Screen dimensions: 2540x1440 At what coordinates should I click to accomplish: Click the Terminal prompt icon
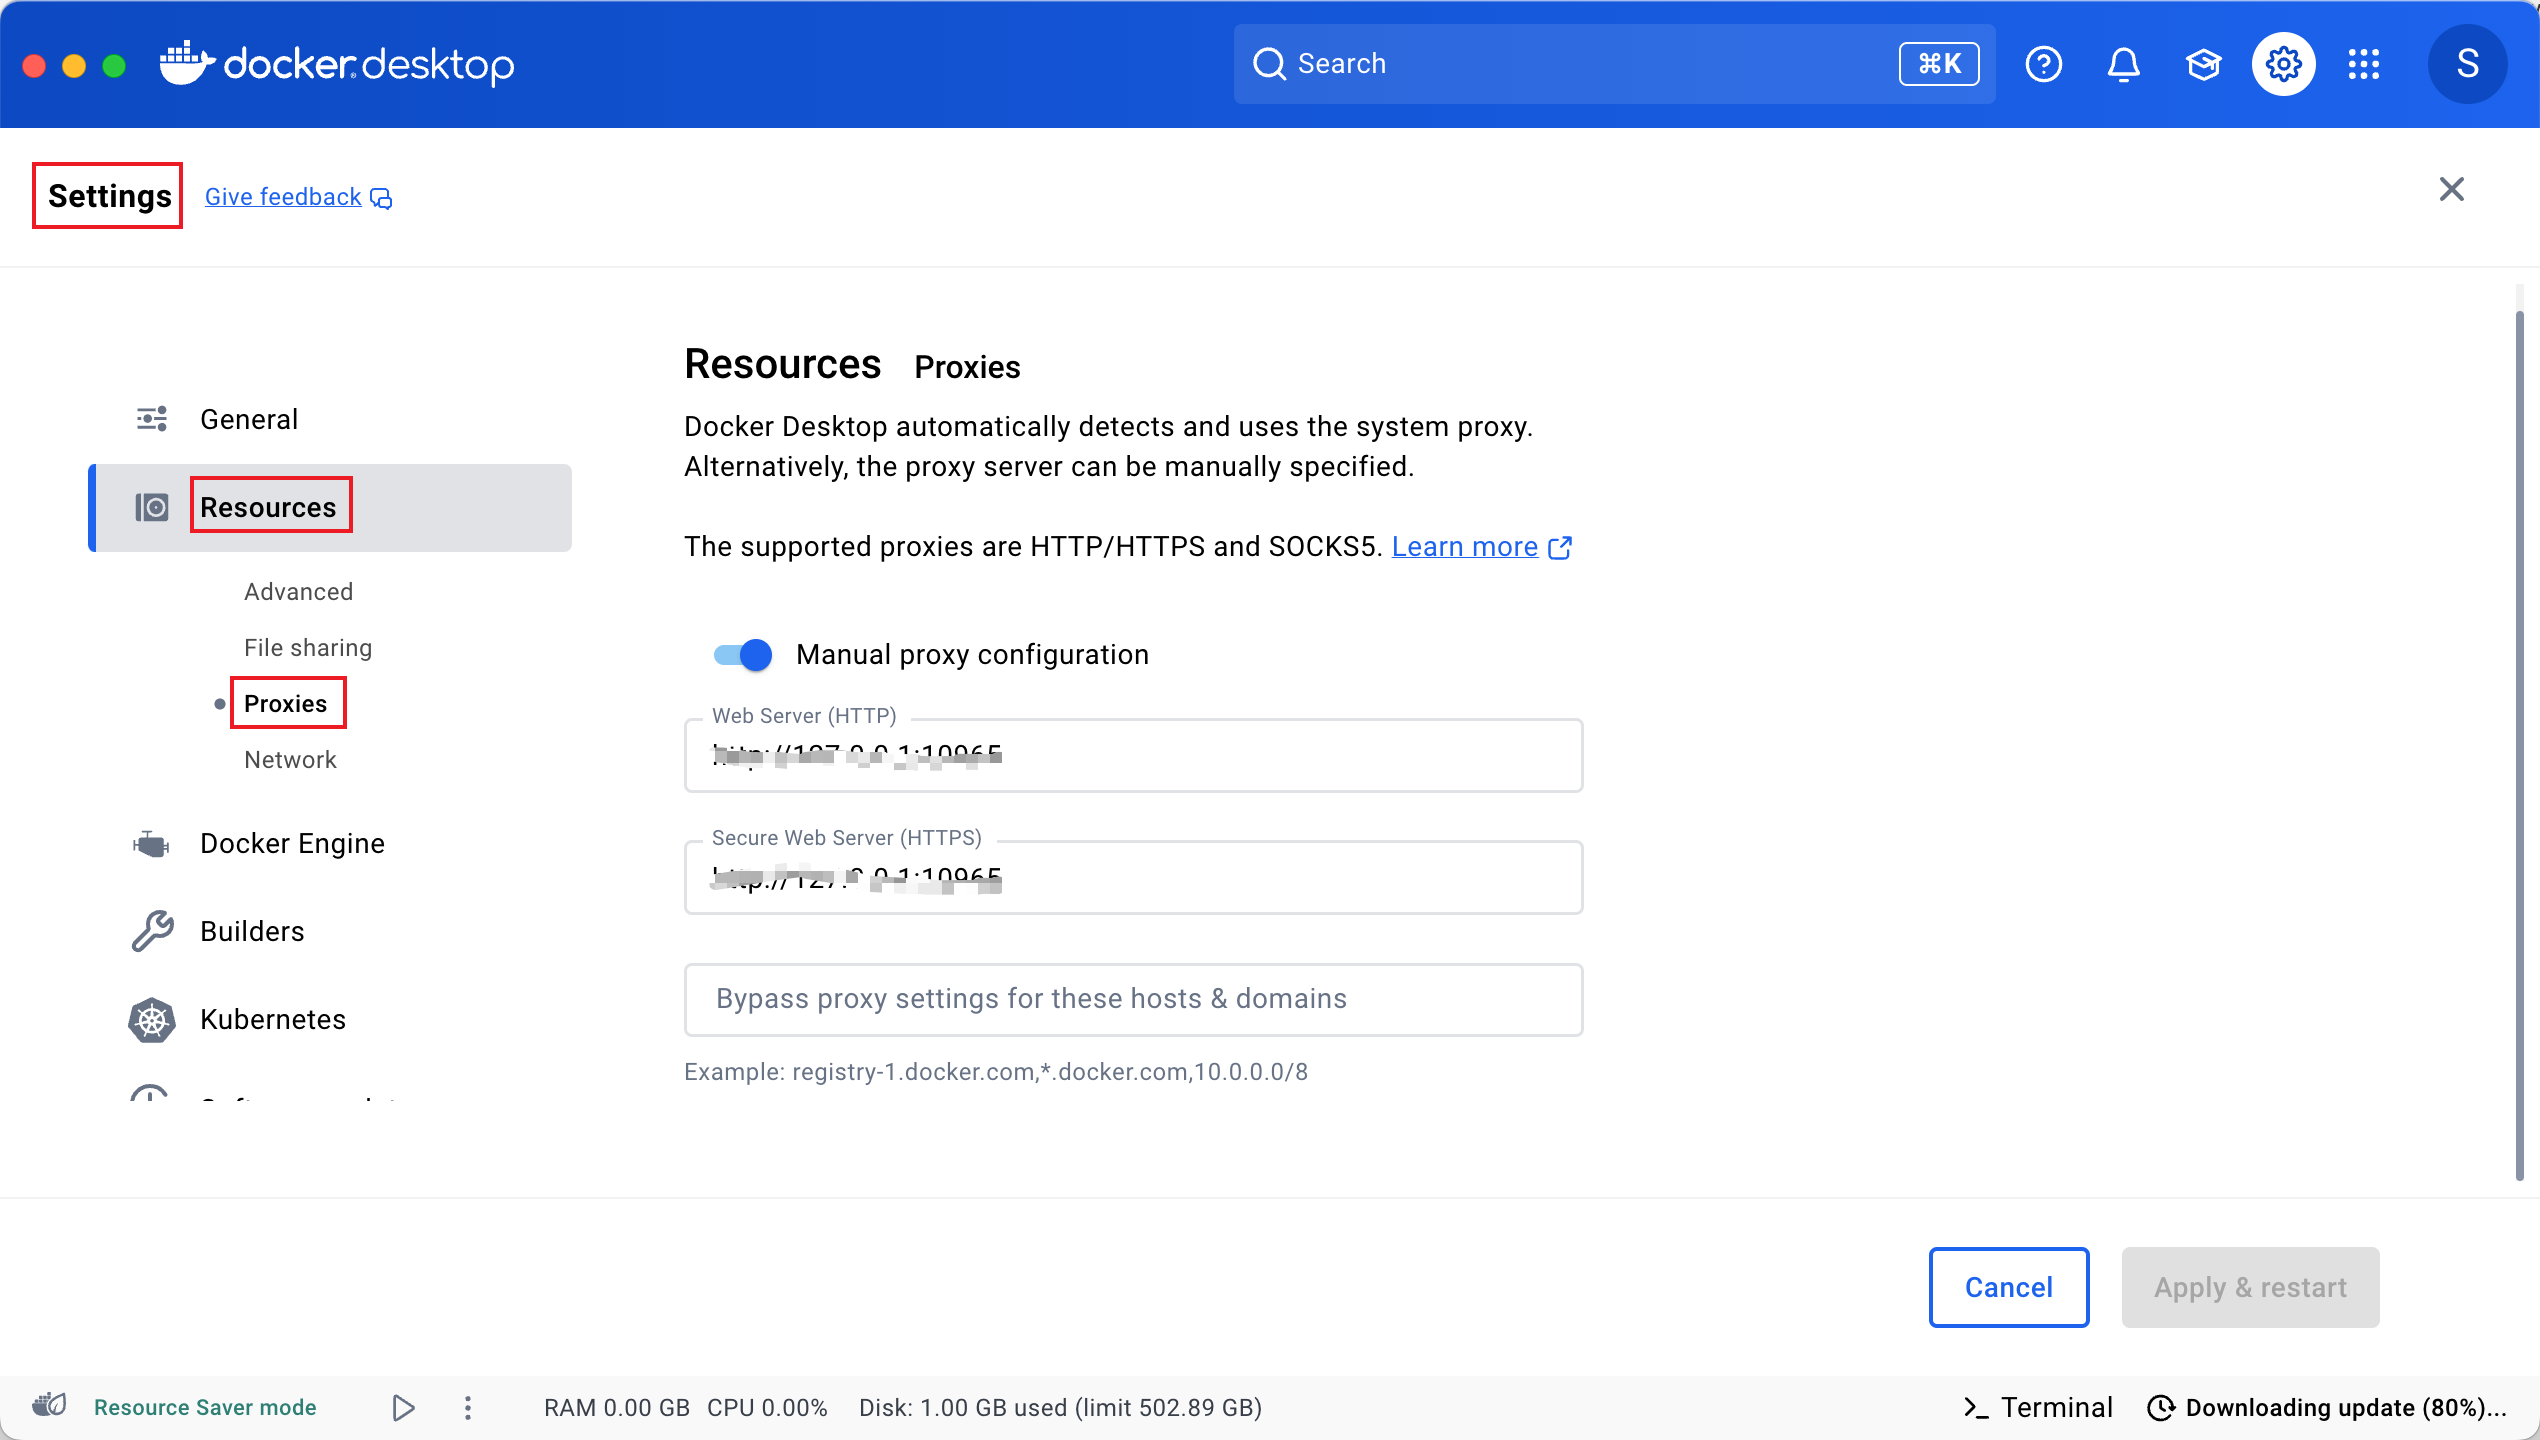click(1975, 1408)
